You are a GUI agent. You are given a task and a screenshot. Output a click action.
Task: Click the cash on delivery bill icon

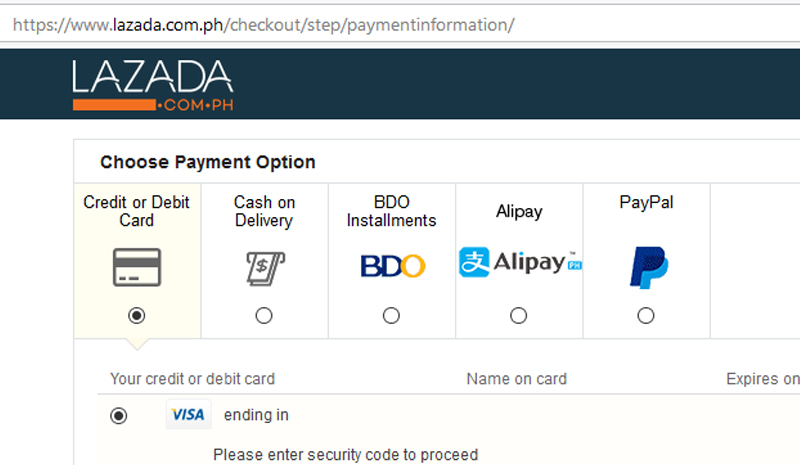click(265, 268)
